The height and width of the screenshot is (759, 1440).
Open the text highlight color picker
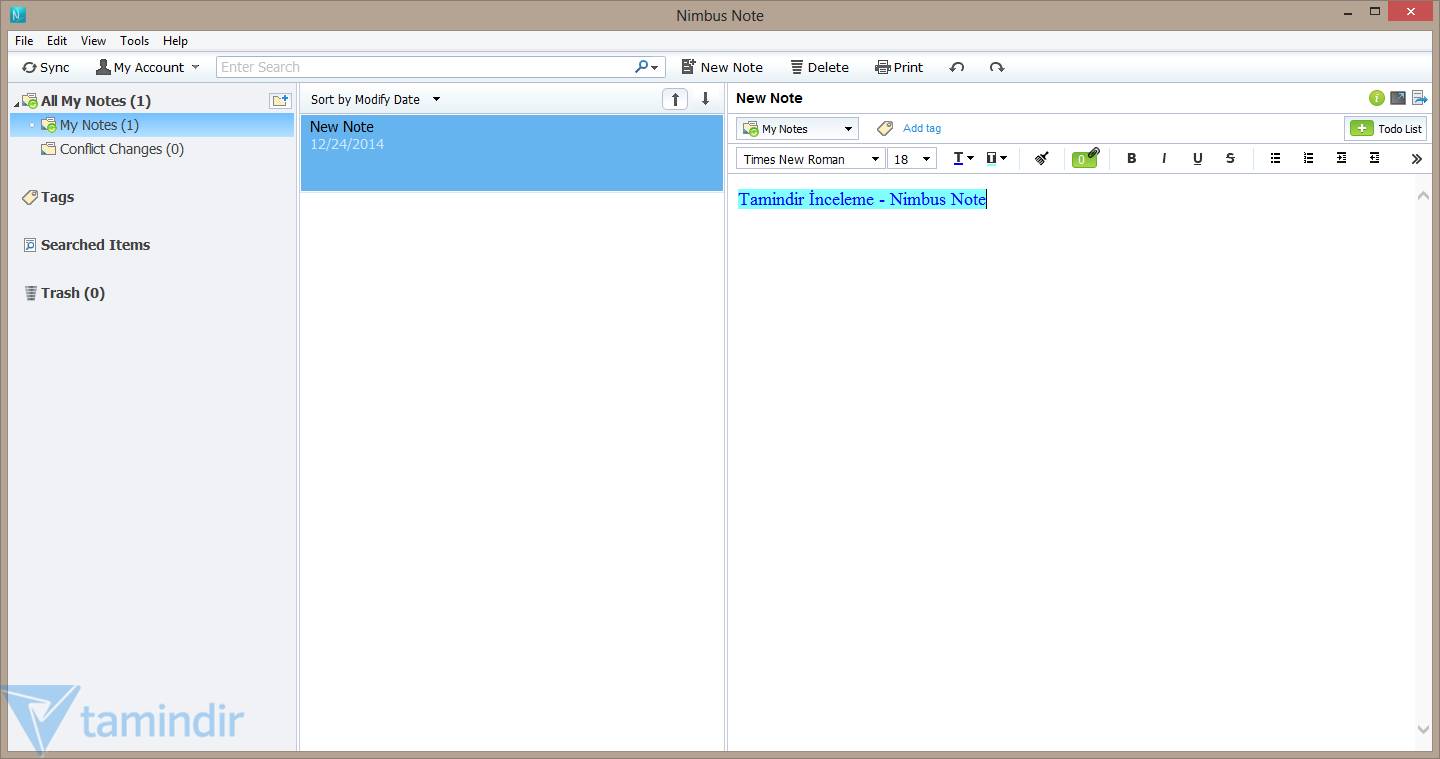pos(996,158)
